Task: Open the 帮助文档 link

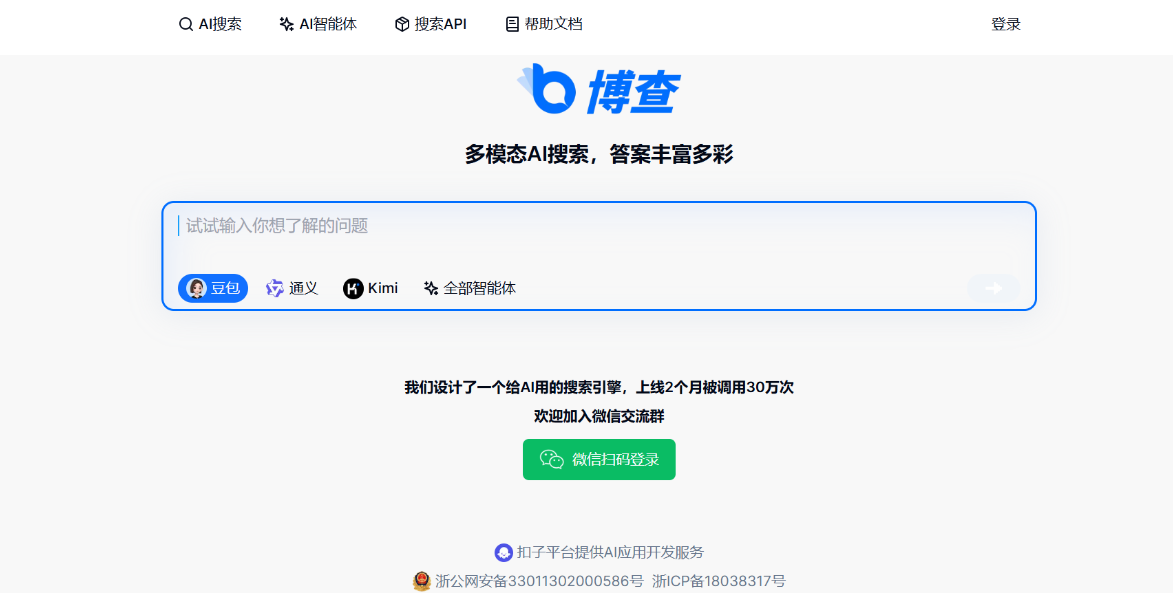Action: 545,25
